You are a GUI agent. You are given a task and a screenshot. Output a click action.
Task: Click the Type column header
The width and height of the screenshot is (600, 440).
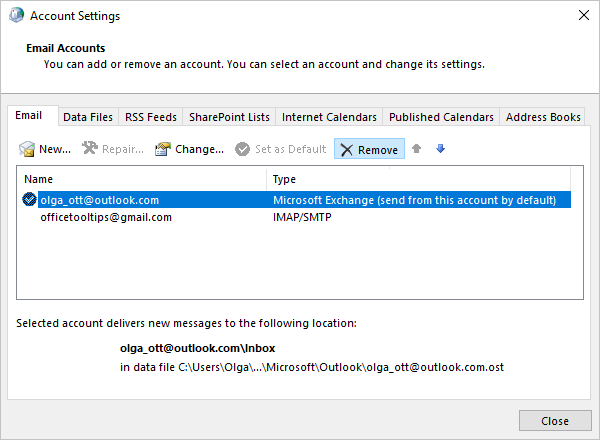coord(419,179)
